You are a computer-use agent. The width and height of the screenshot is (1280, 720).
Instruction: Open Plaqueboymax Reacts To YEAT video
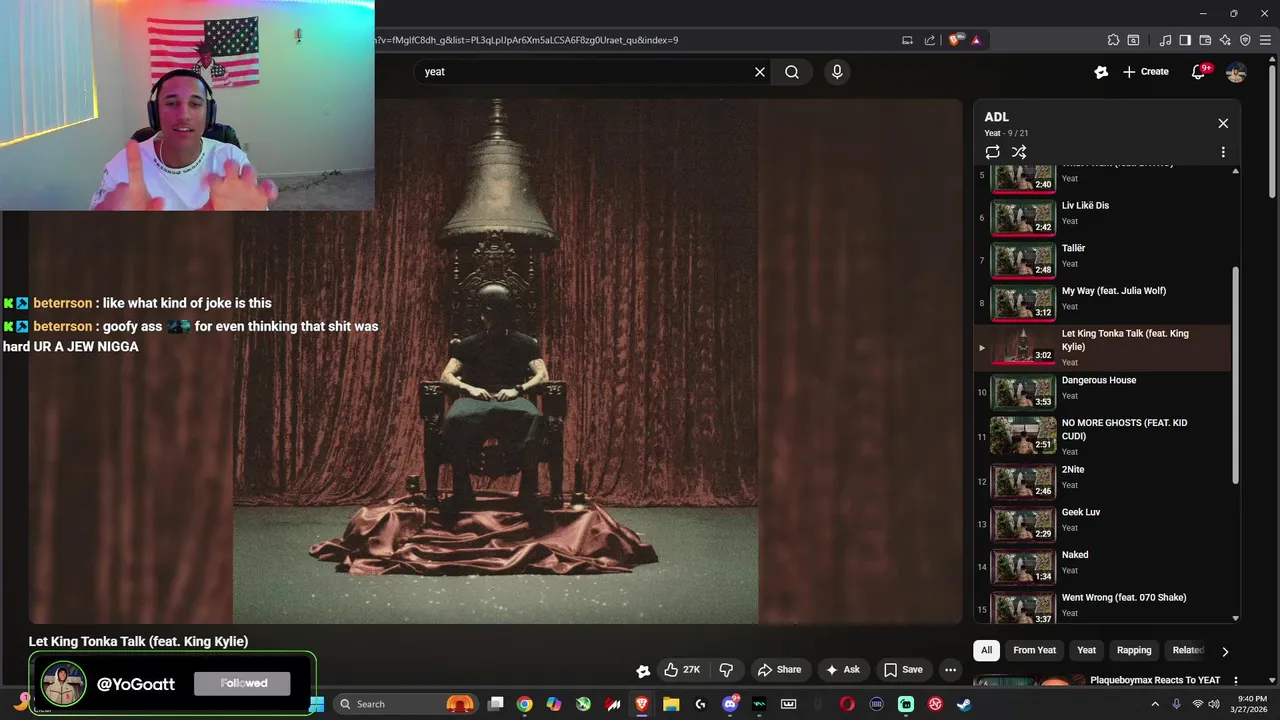point(1155,680)
